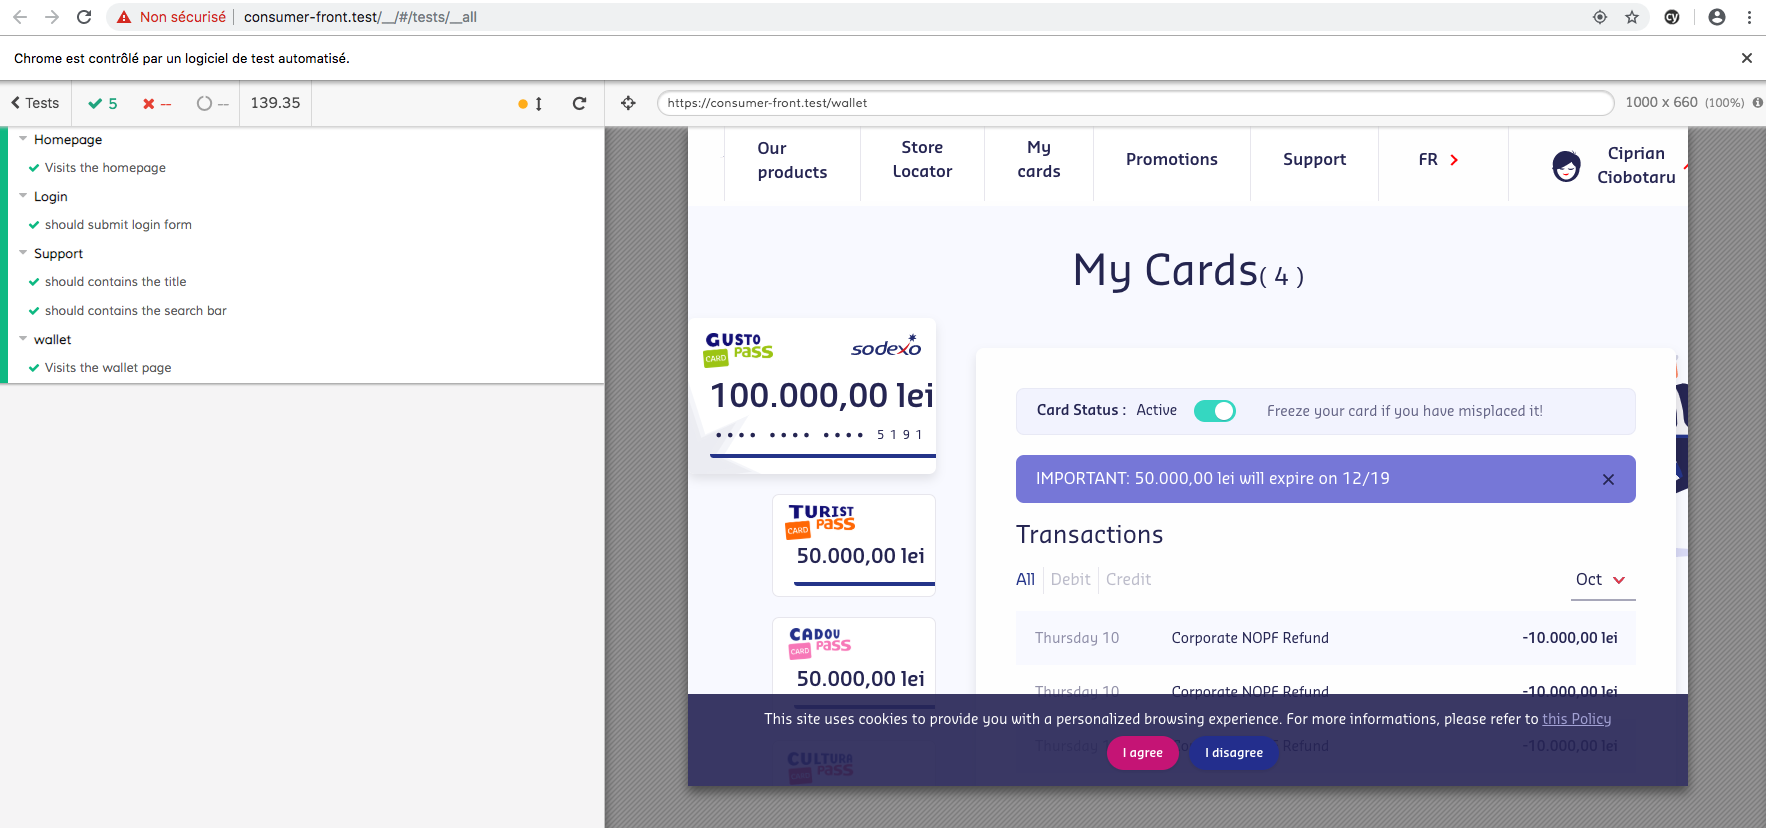Click the Chrome forward arrow

coord(52,17)
